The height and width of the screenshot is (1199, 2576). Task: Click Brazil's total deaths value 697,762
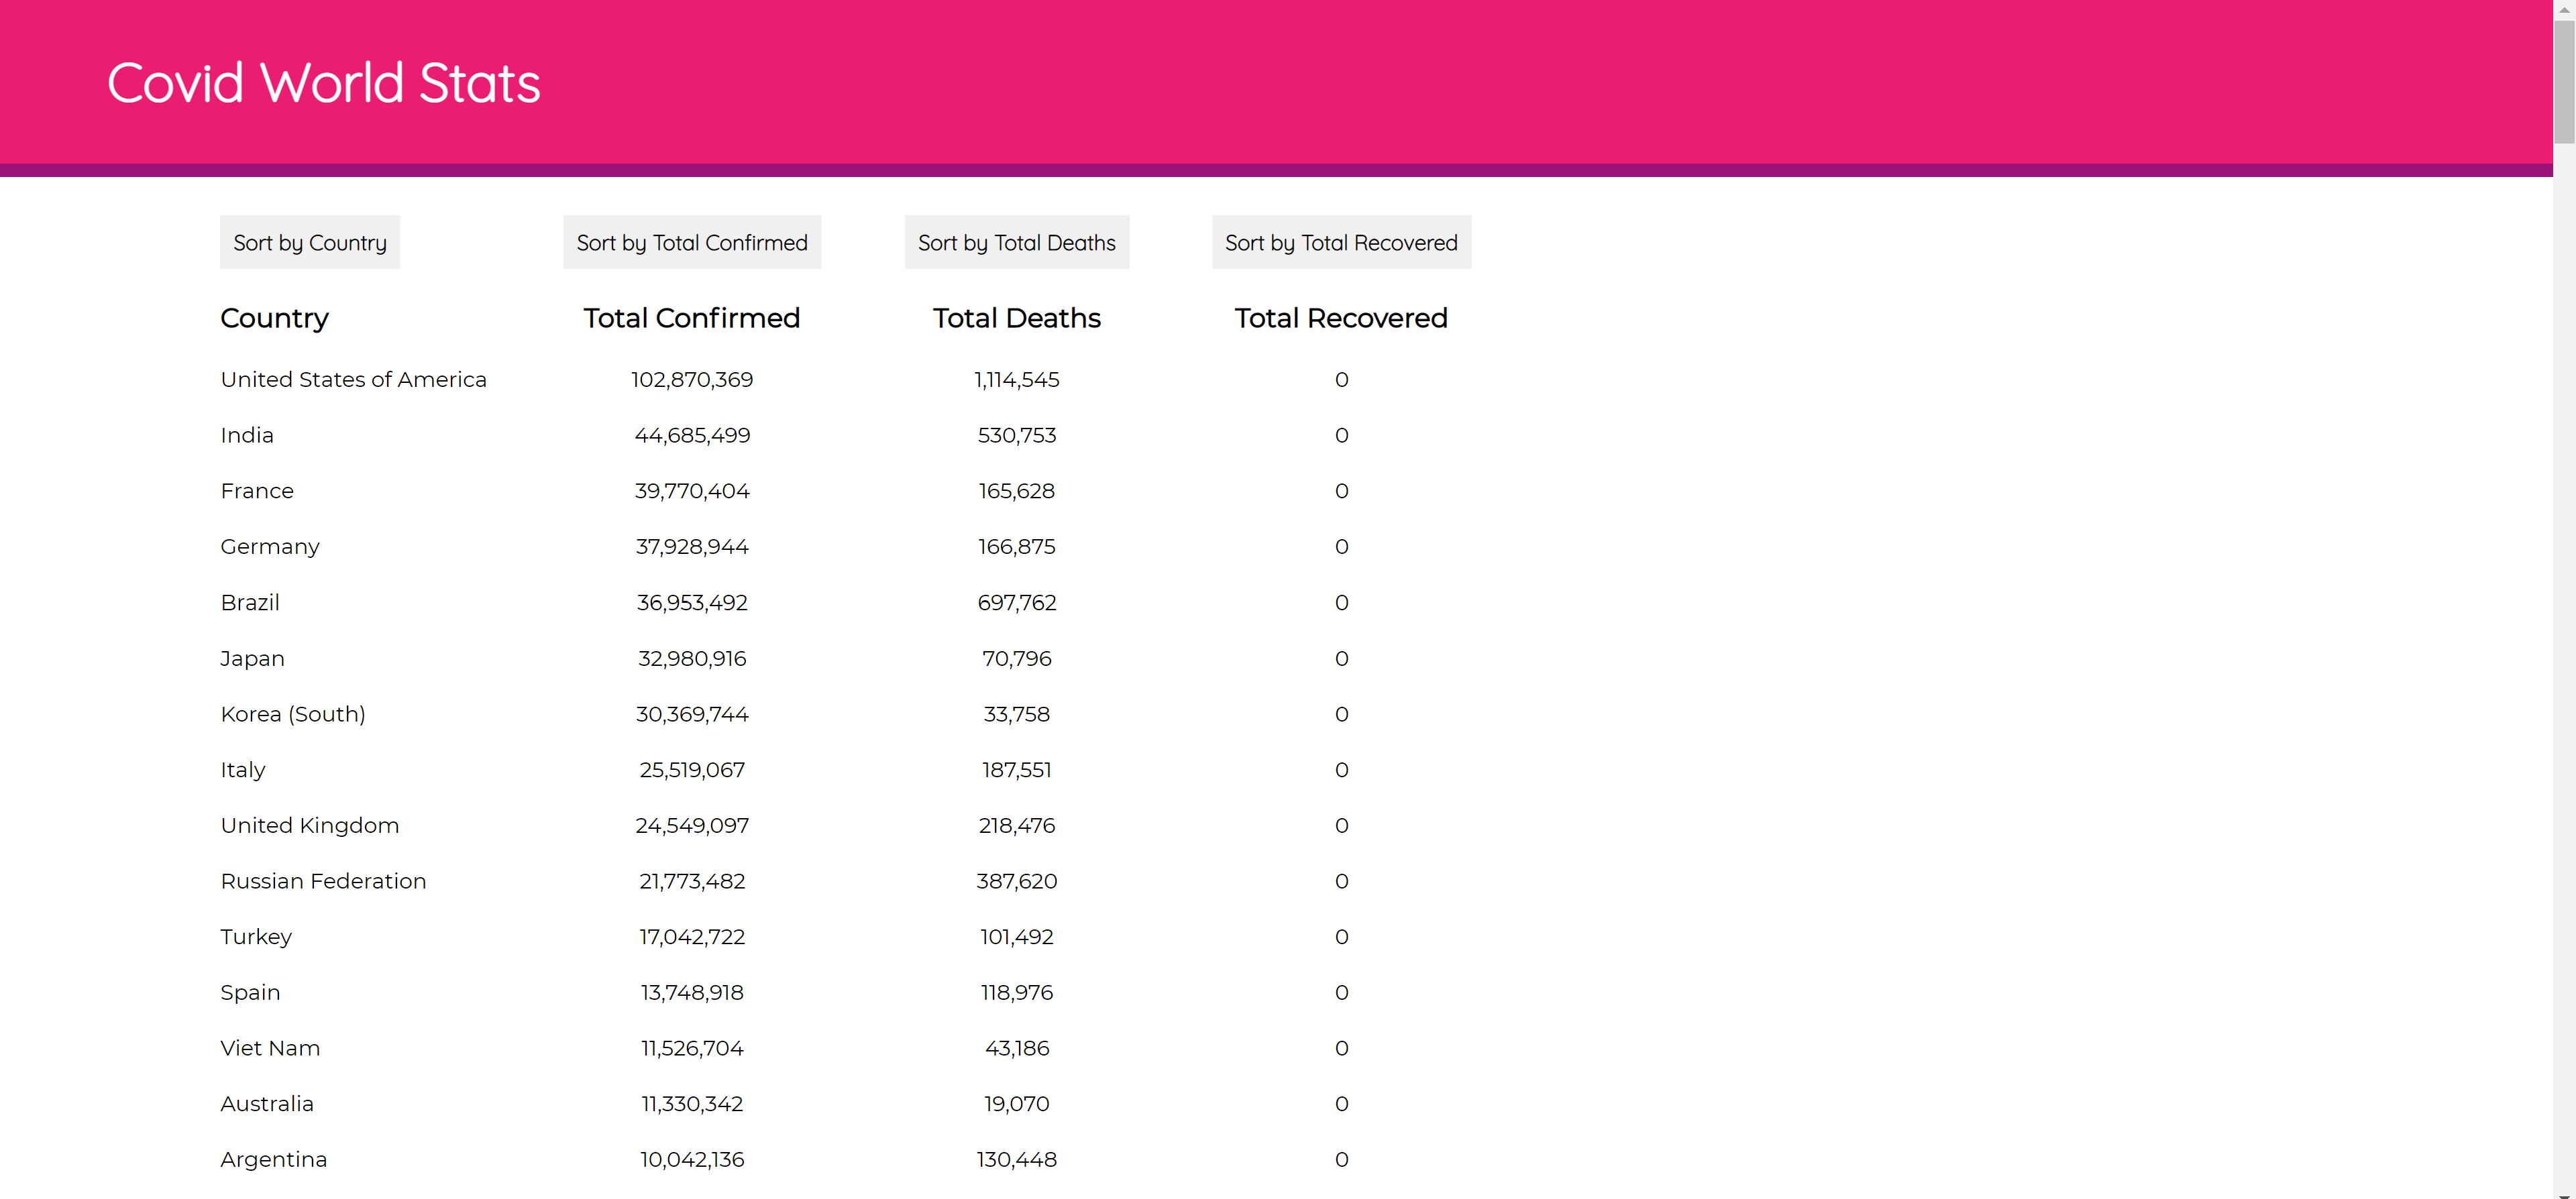click(x=1016, y=603)
